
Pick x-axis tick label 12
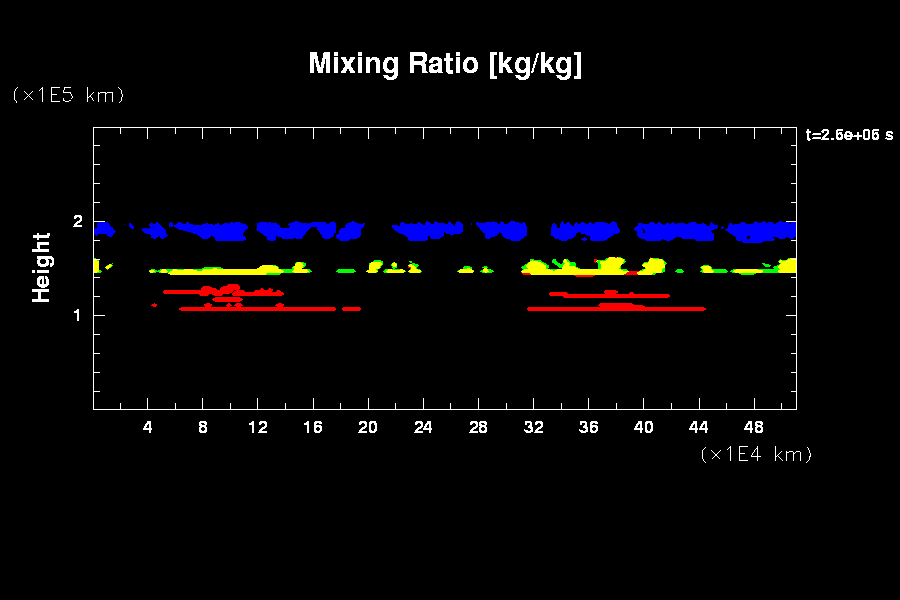pos(258,428)
